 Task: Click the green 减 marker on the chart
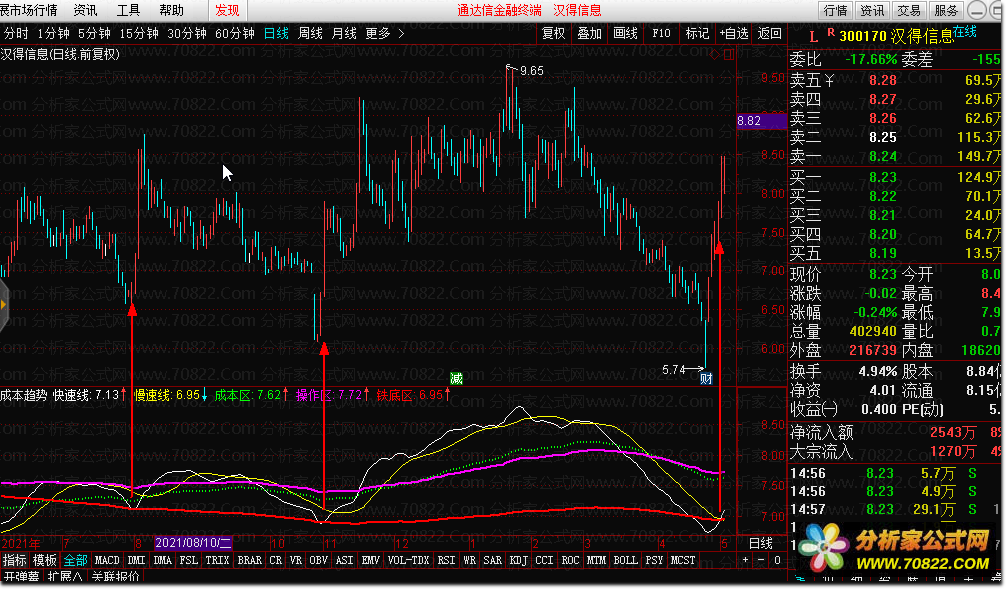click(x=457, y=378)
